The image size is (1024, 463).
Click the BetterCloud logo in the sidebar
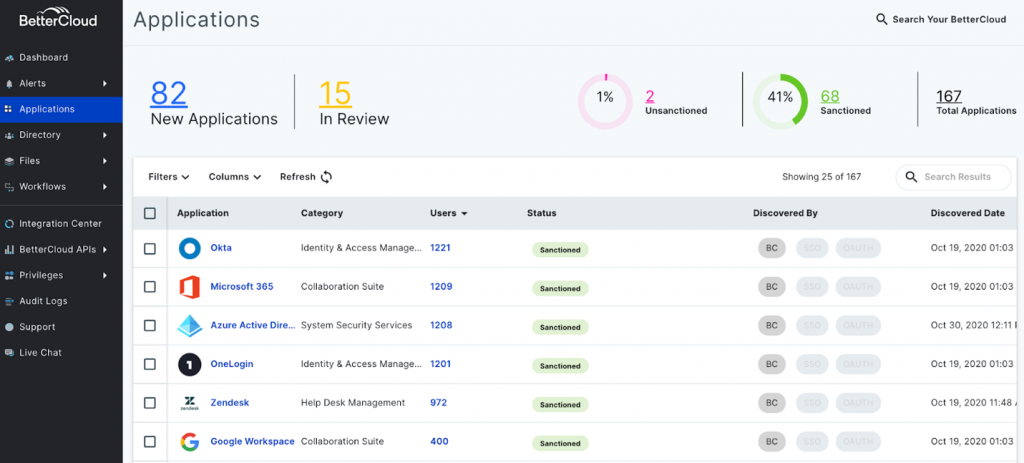pos(60,18)
